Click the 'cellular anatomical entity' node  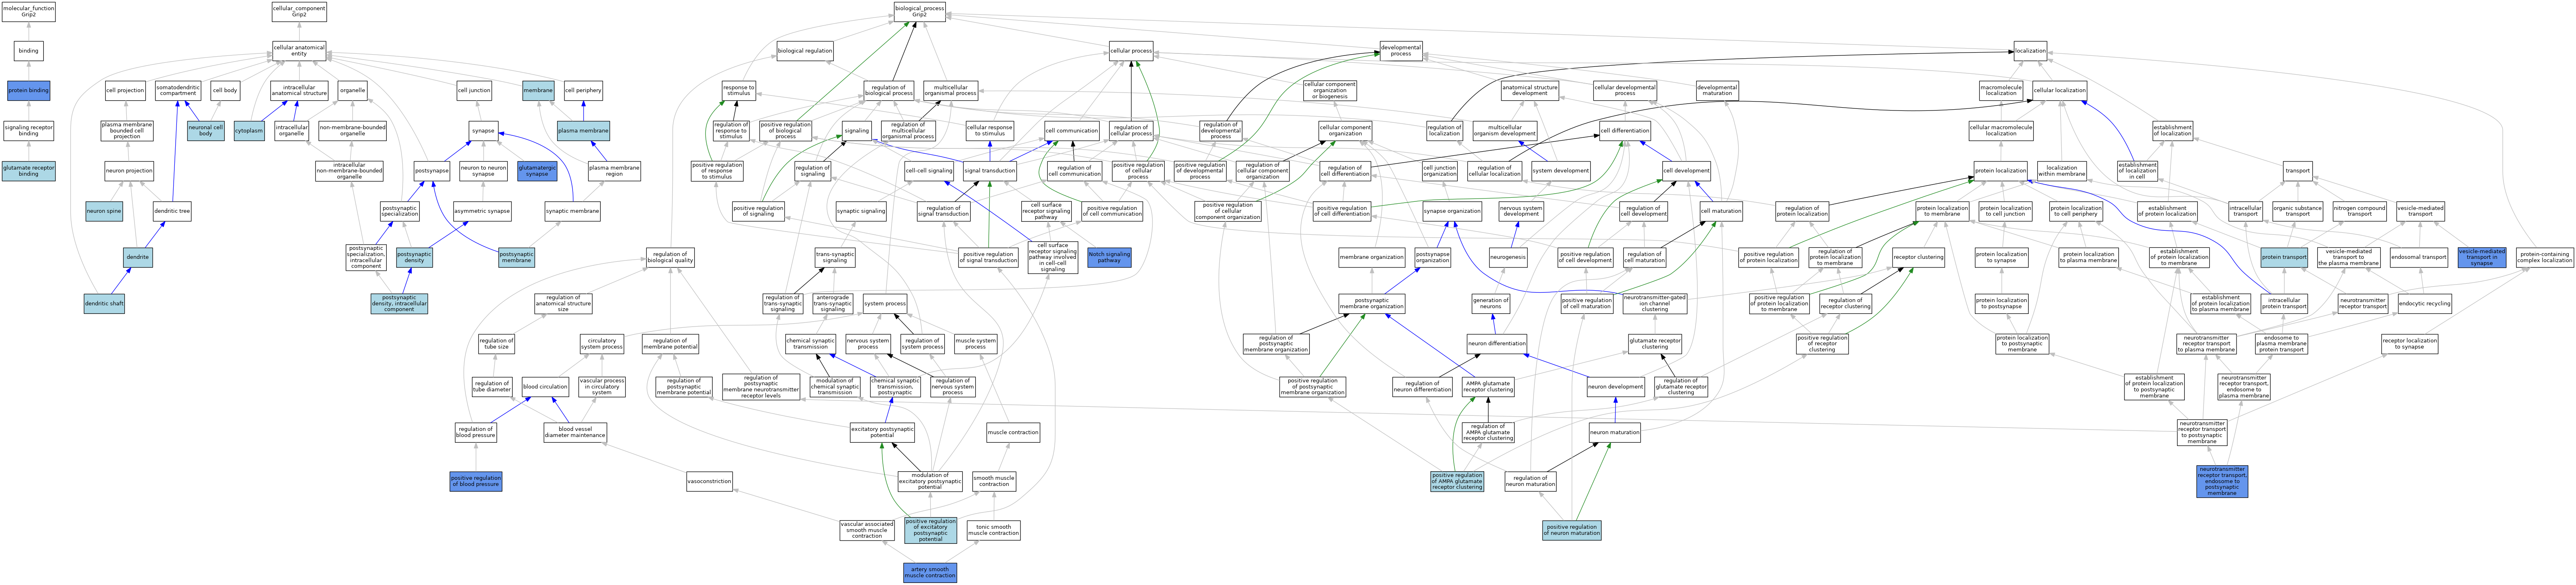point(299,50)
